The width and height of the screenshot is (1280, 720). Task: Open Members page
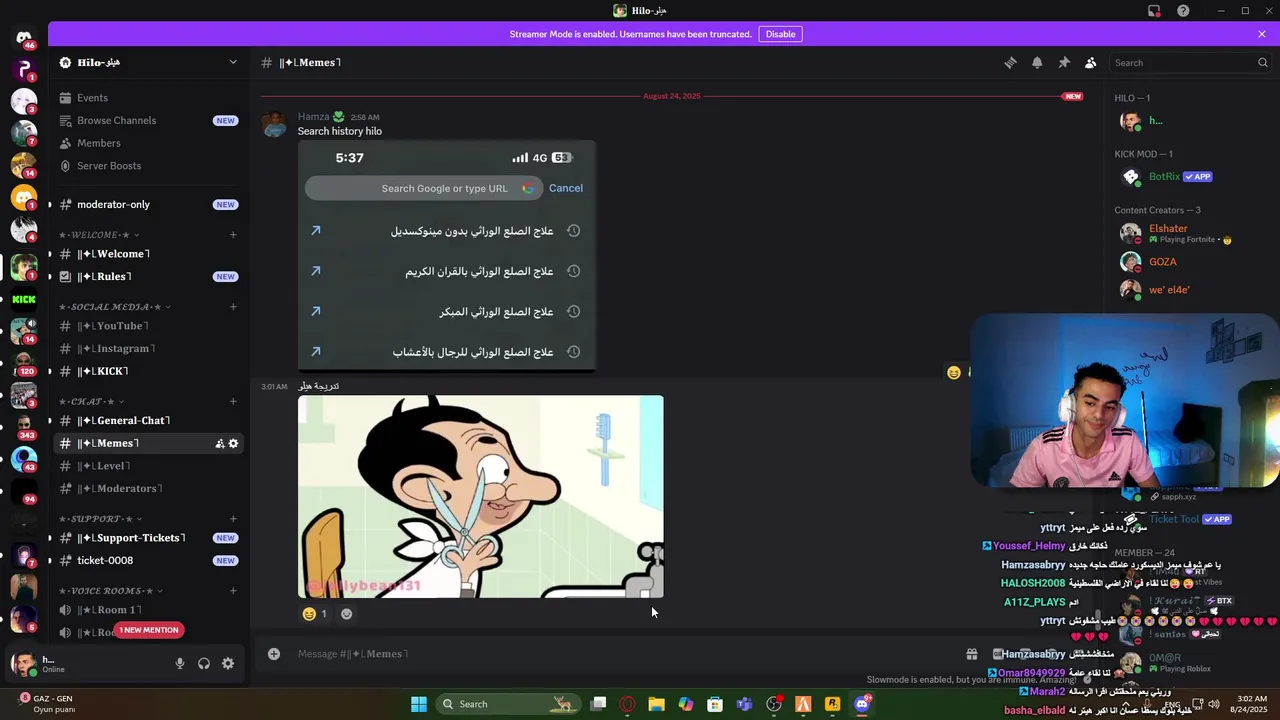148,143
